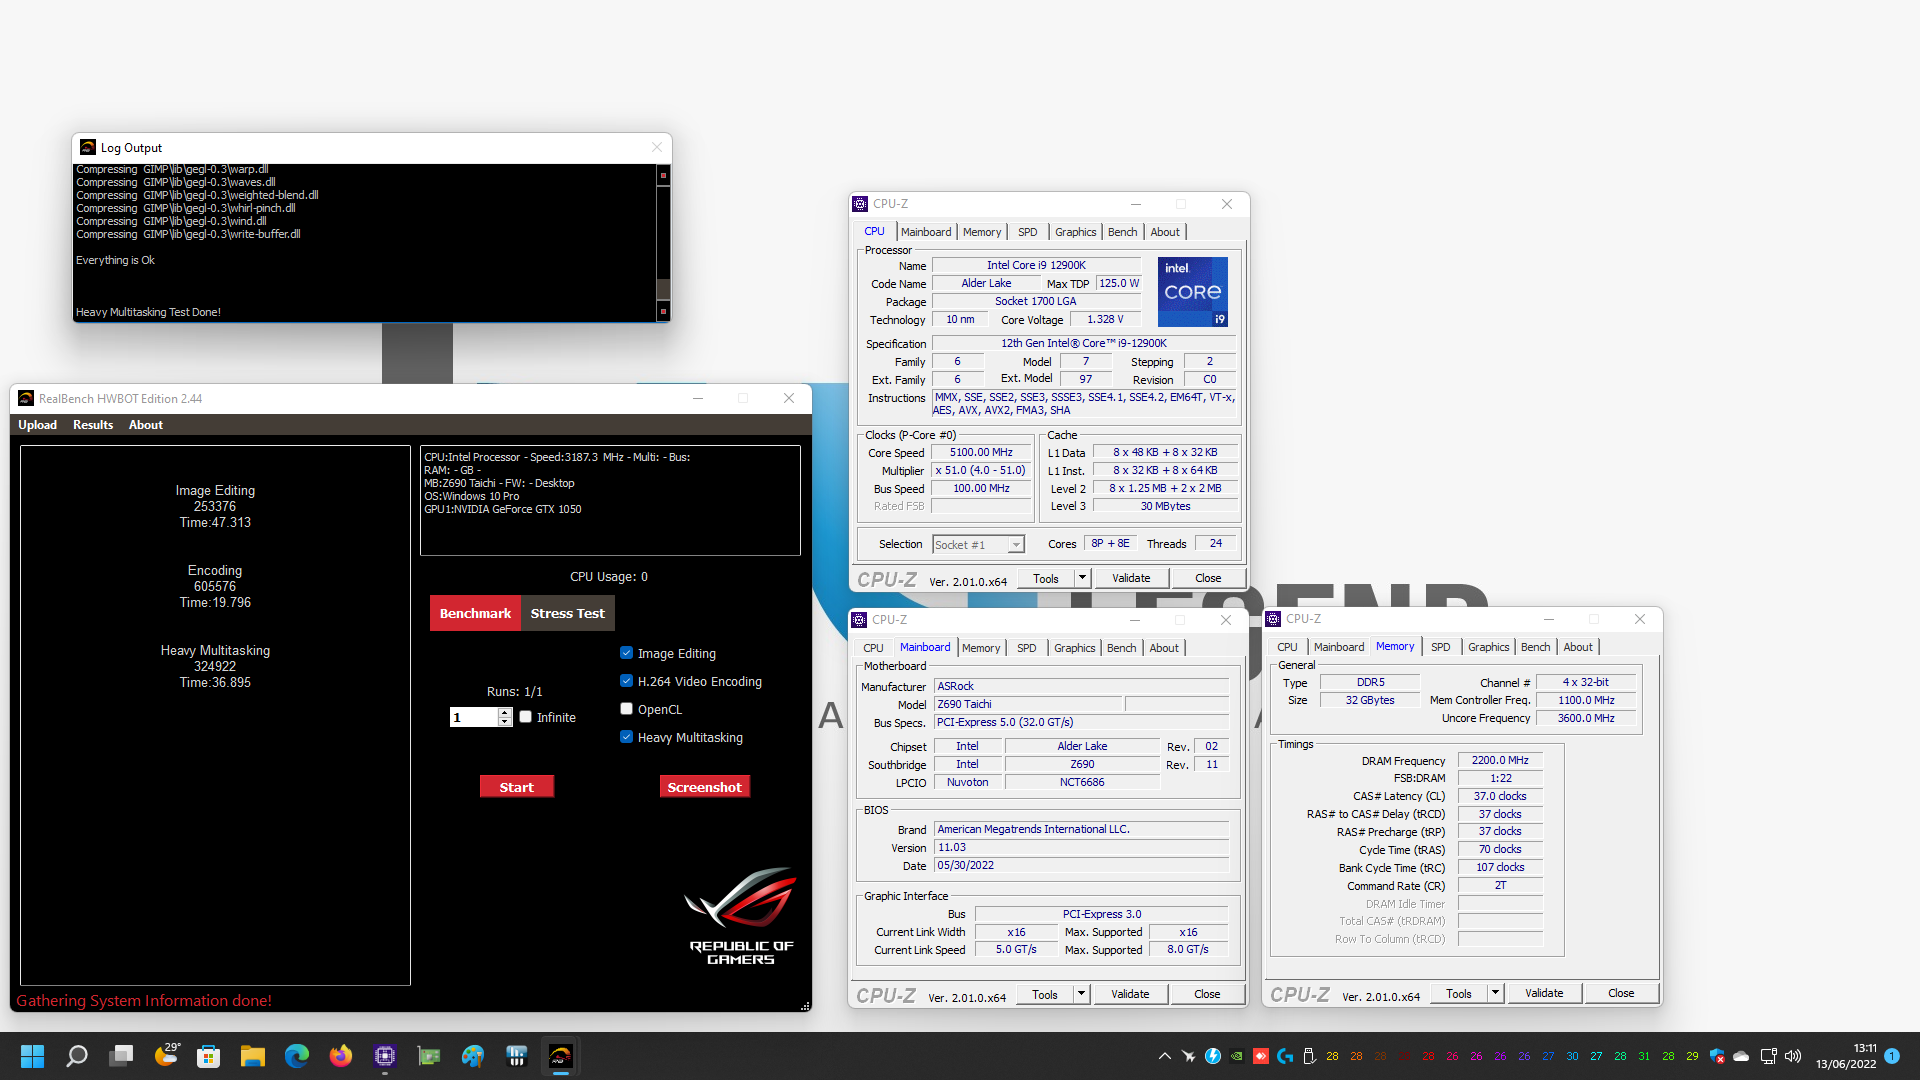Launch Microsoft Edge from the taskbar
This screenshot has height=1080, width=1920.
coord(297,1056)
